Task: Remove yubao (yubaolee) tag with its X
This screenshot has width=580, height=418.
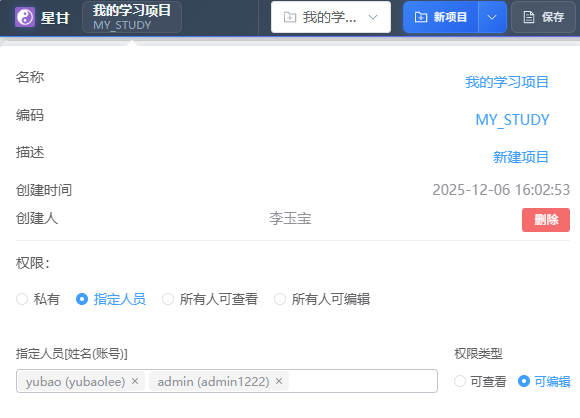Action: click(135, 381)
